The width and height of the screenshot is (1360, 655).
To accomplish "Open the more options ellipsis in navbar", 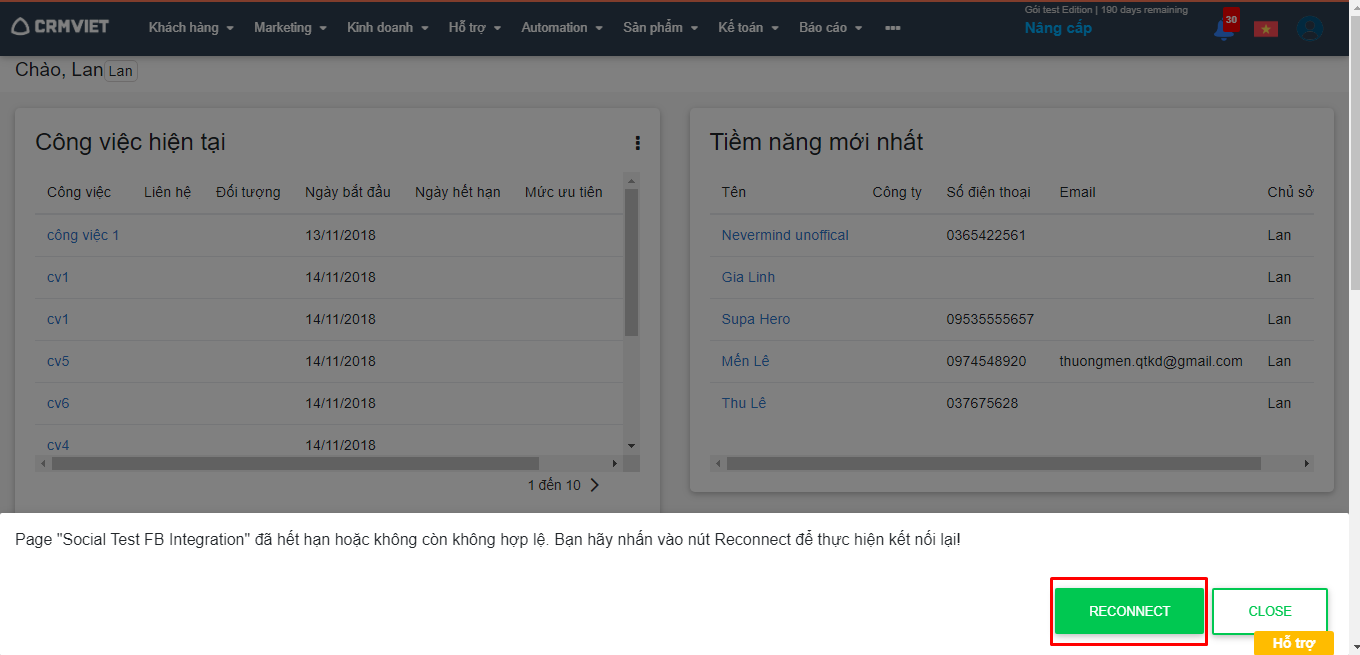I will (892, 28).
